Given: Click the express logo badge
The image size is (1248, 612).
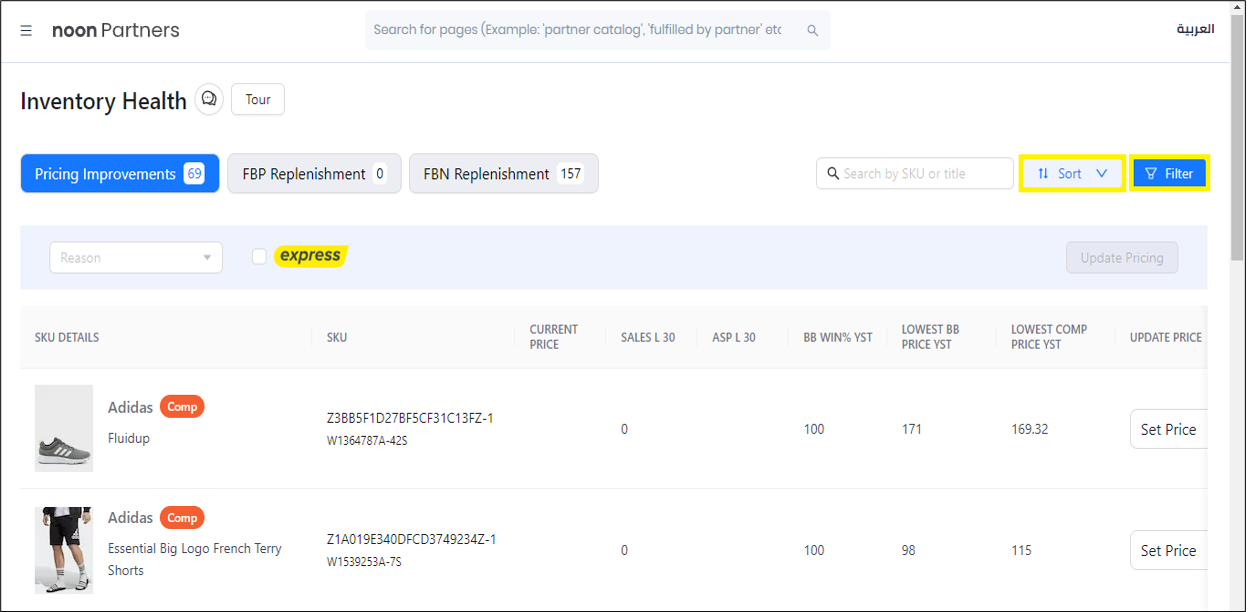Looking at the screenshot, I should coord(310,256).
